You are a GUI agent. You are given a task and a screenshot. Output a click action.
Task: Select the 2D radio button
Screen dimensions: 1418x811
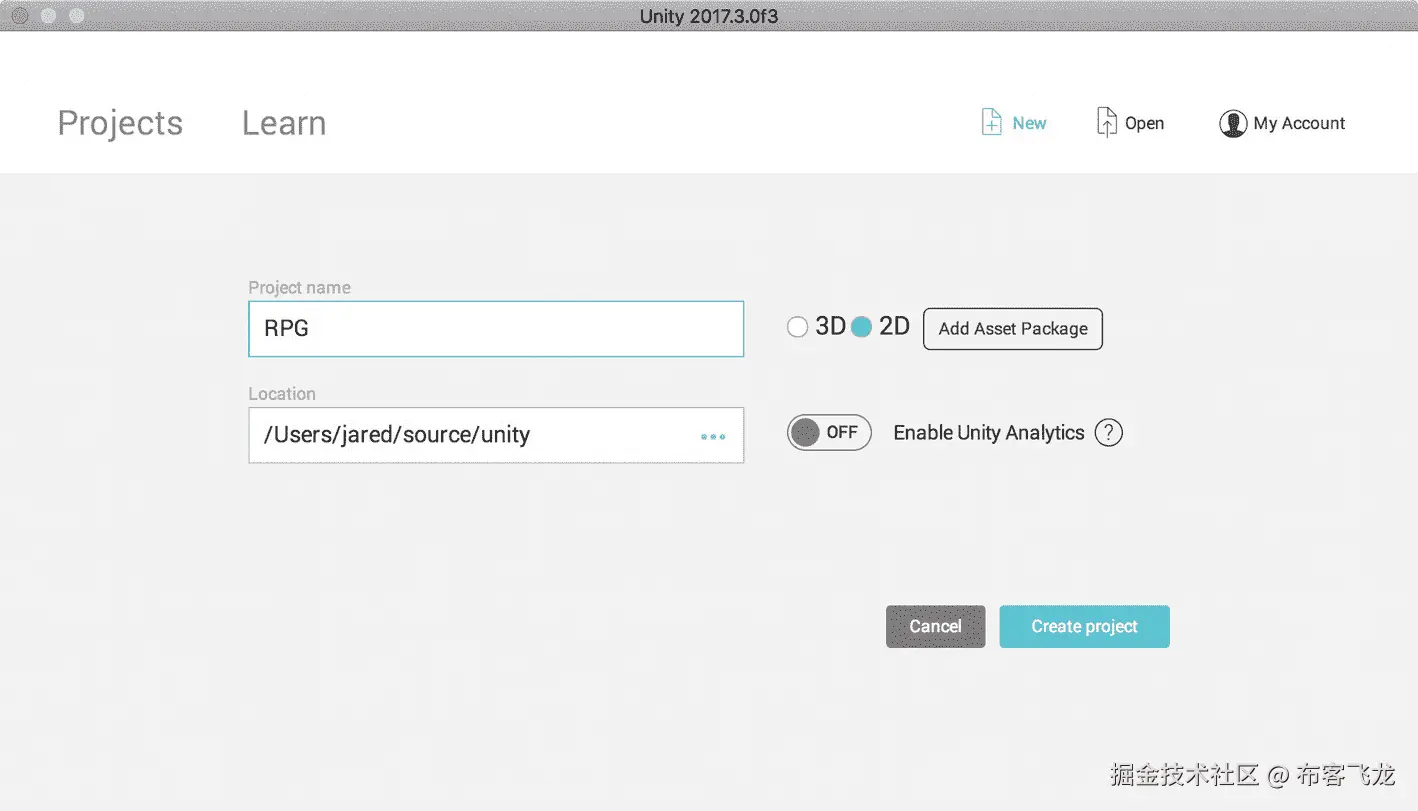pos(861,327)
